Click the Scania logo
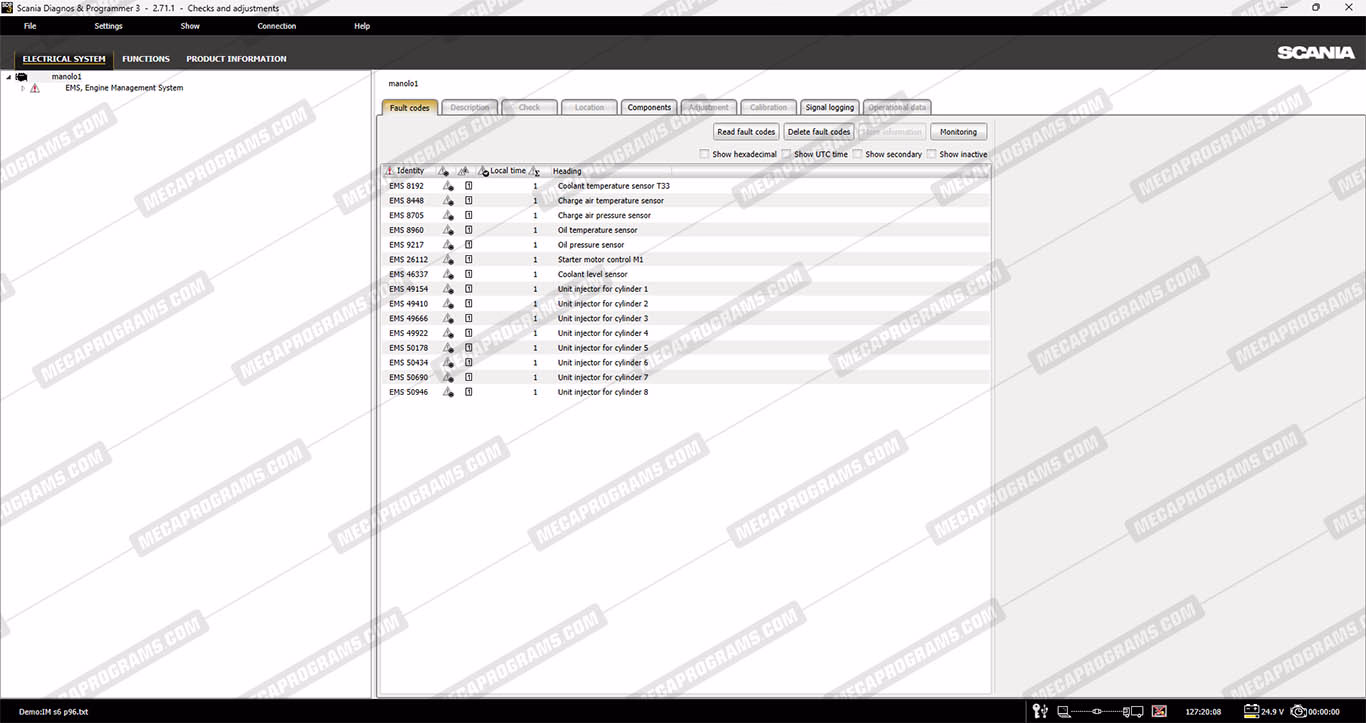Screen dimensions: 1366x723 click(x=1315, y=53)
